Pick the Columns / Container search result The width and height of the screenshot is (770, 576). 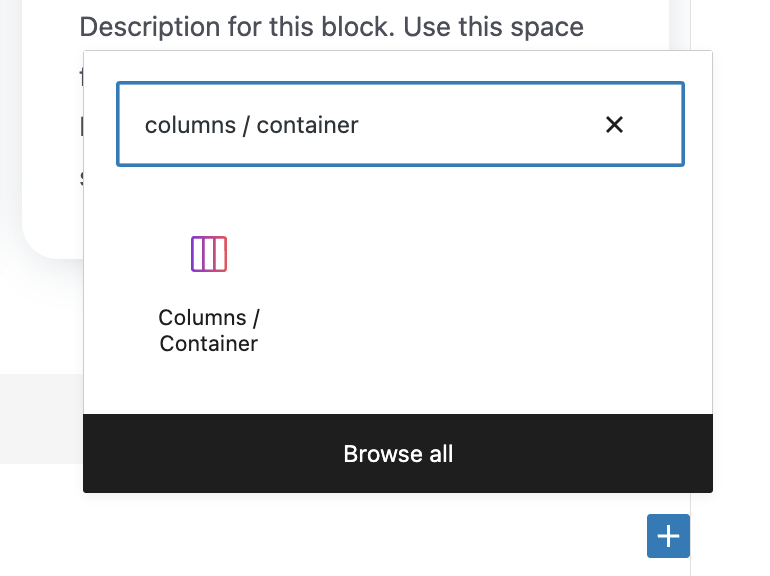[x=209, y=295]
